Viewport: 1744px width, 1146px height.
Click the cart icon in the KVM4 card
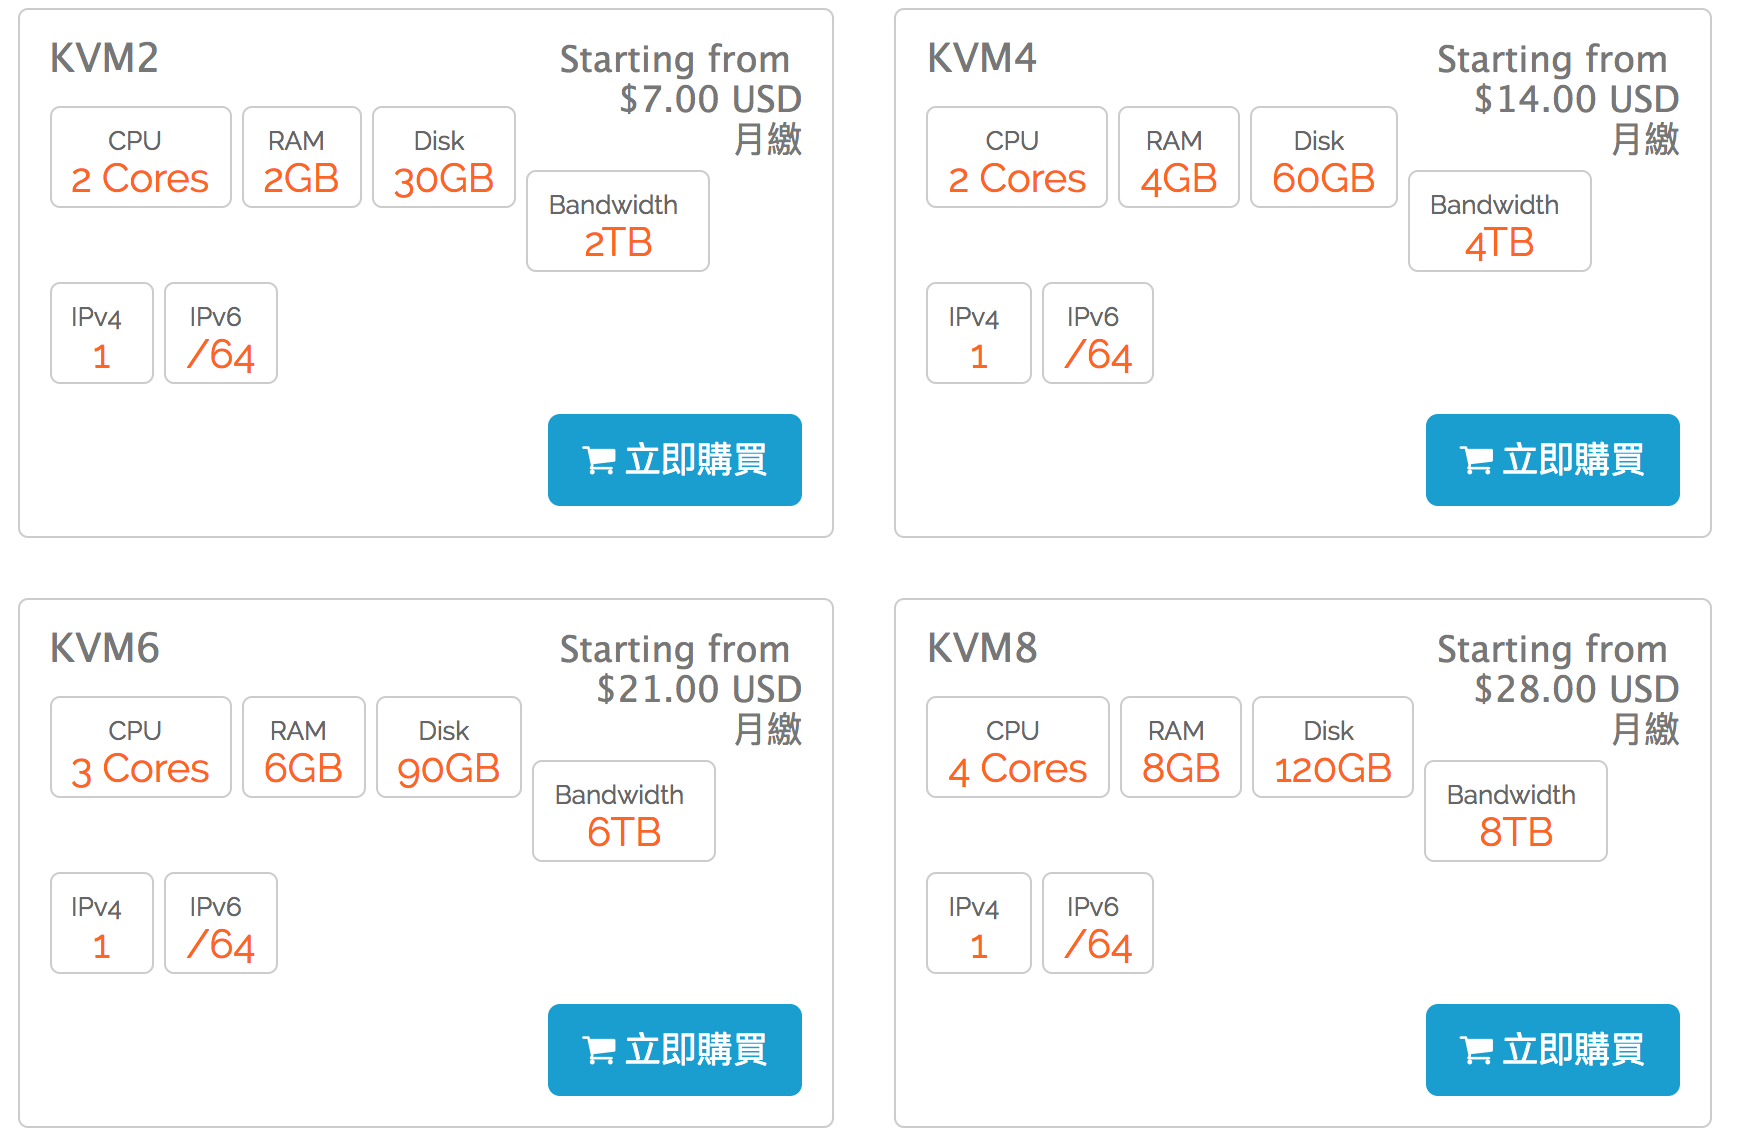pyautogui.click(x=1477, y=461)
